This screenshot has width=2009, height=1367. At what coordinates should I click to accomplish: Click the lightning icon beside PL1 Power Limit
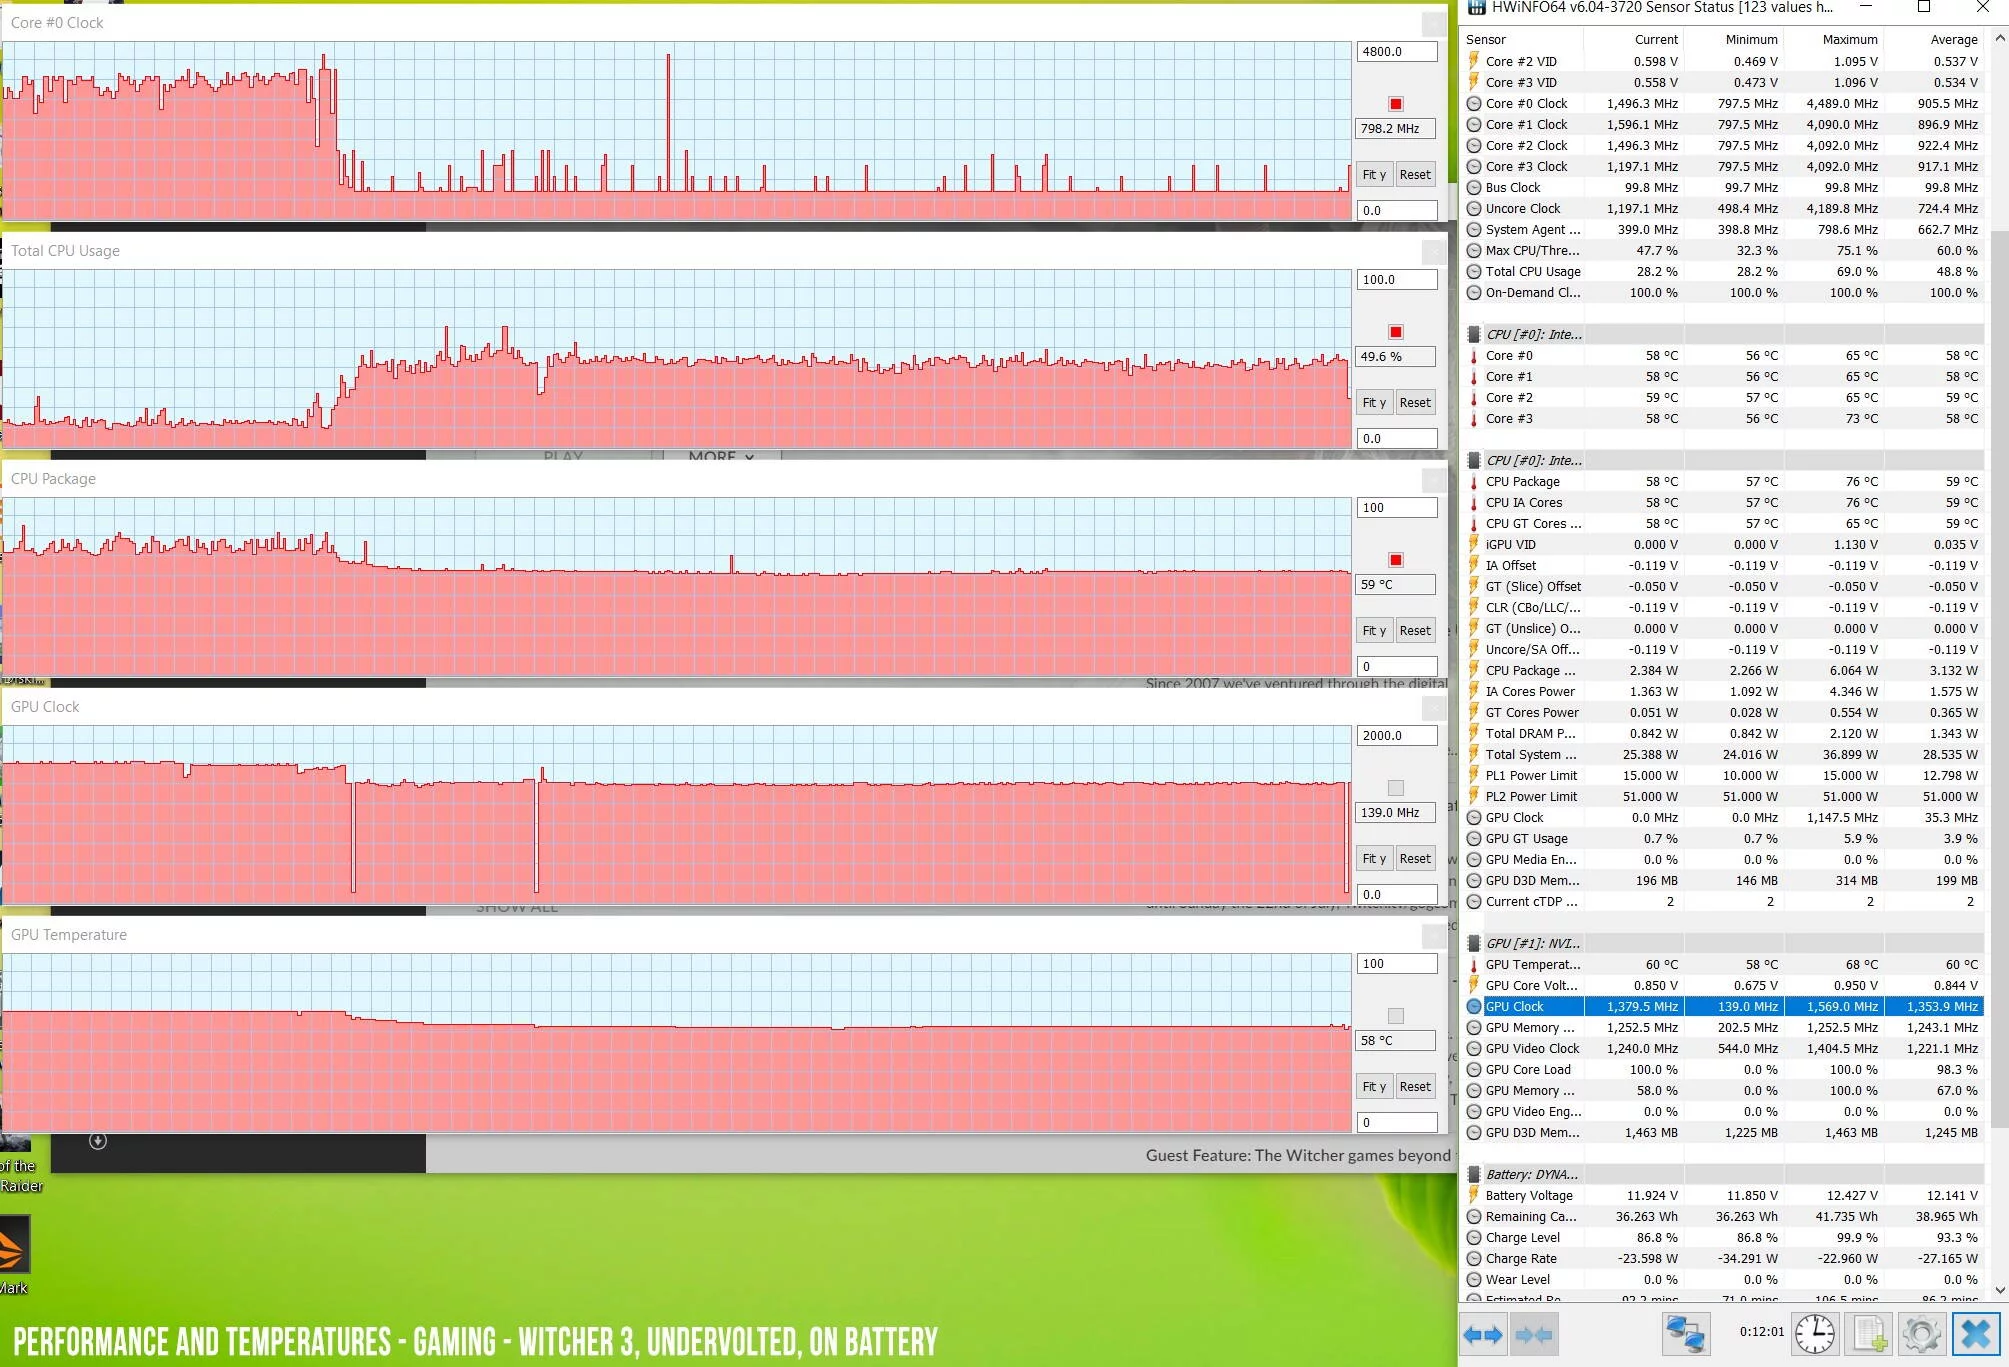point(1474,775)
